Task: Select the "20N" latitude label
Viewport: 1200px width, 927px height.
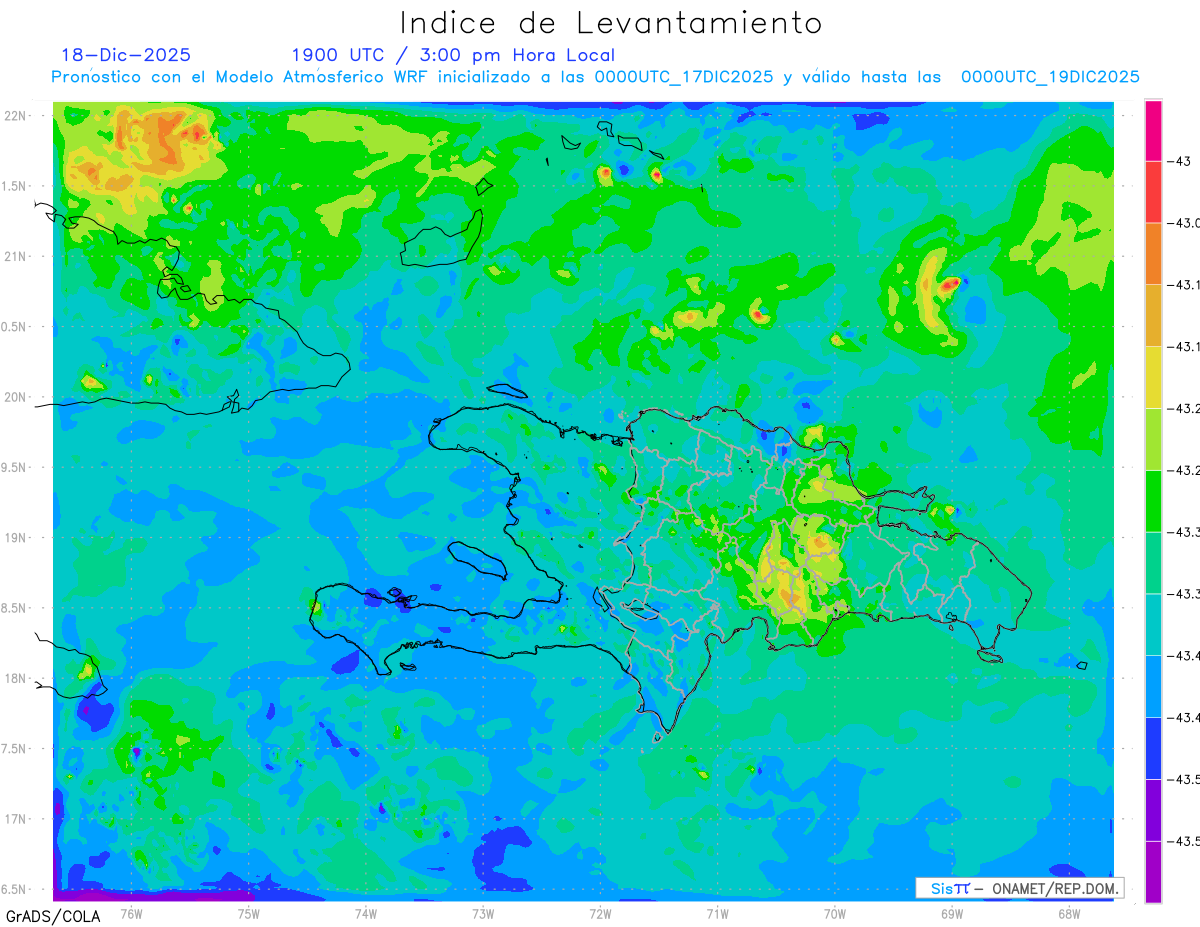Action: tap(17, 397)
